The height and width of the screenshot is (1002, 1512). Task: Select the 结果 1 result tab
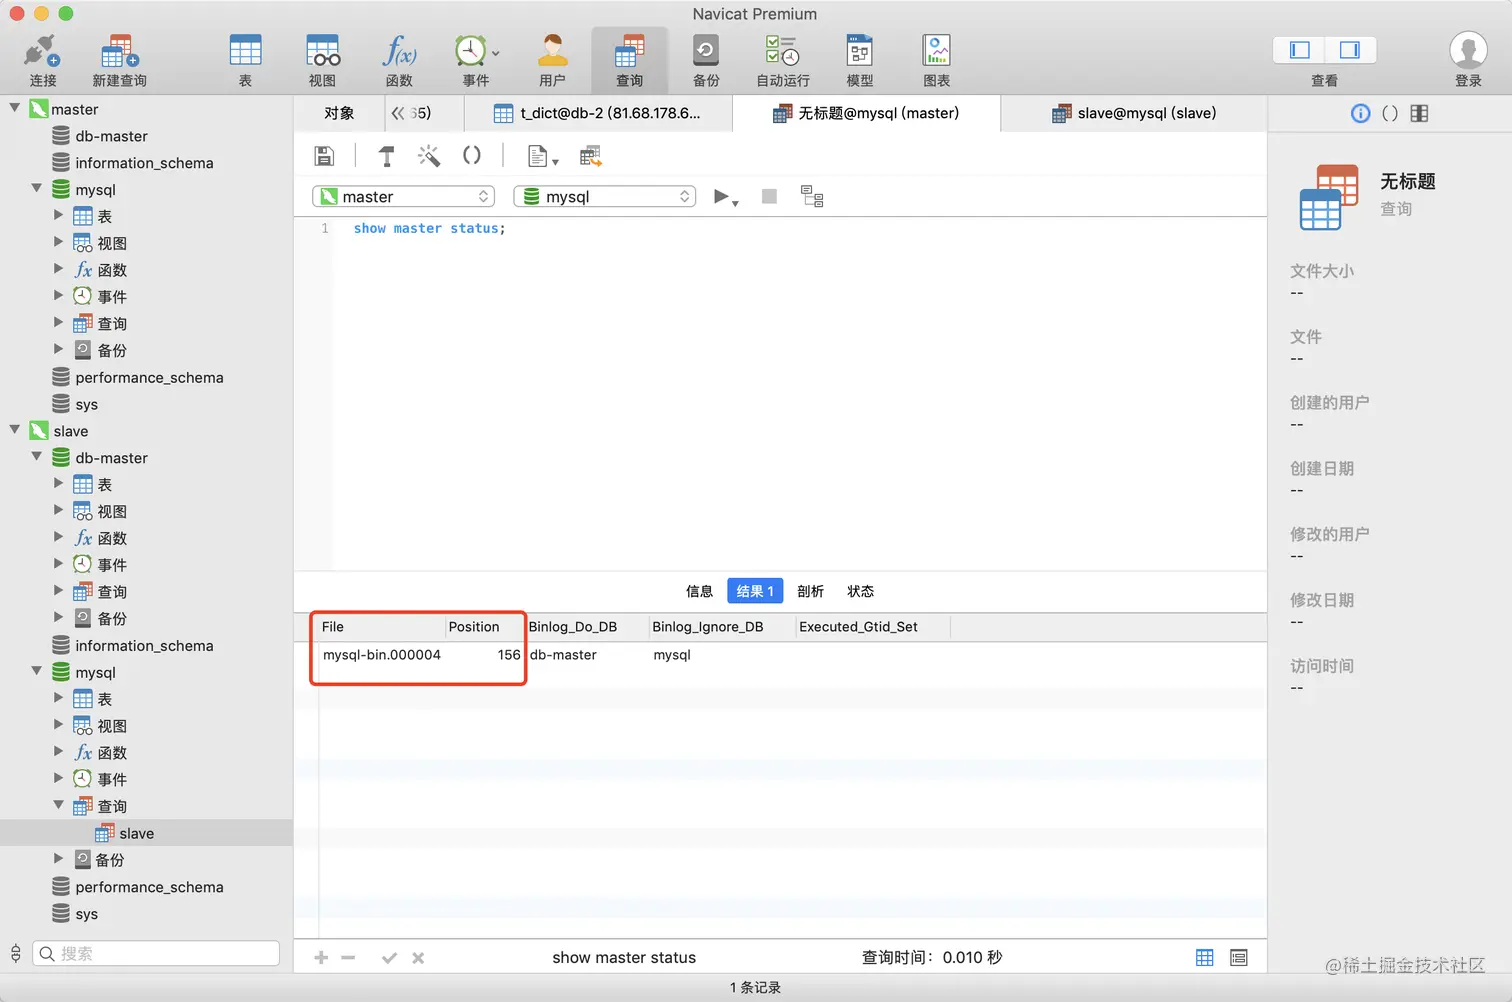click(x=755, y=591)
